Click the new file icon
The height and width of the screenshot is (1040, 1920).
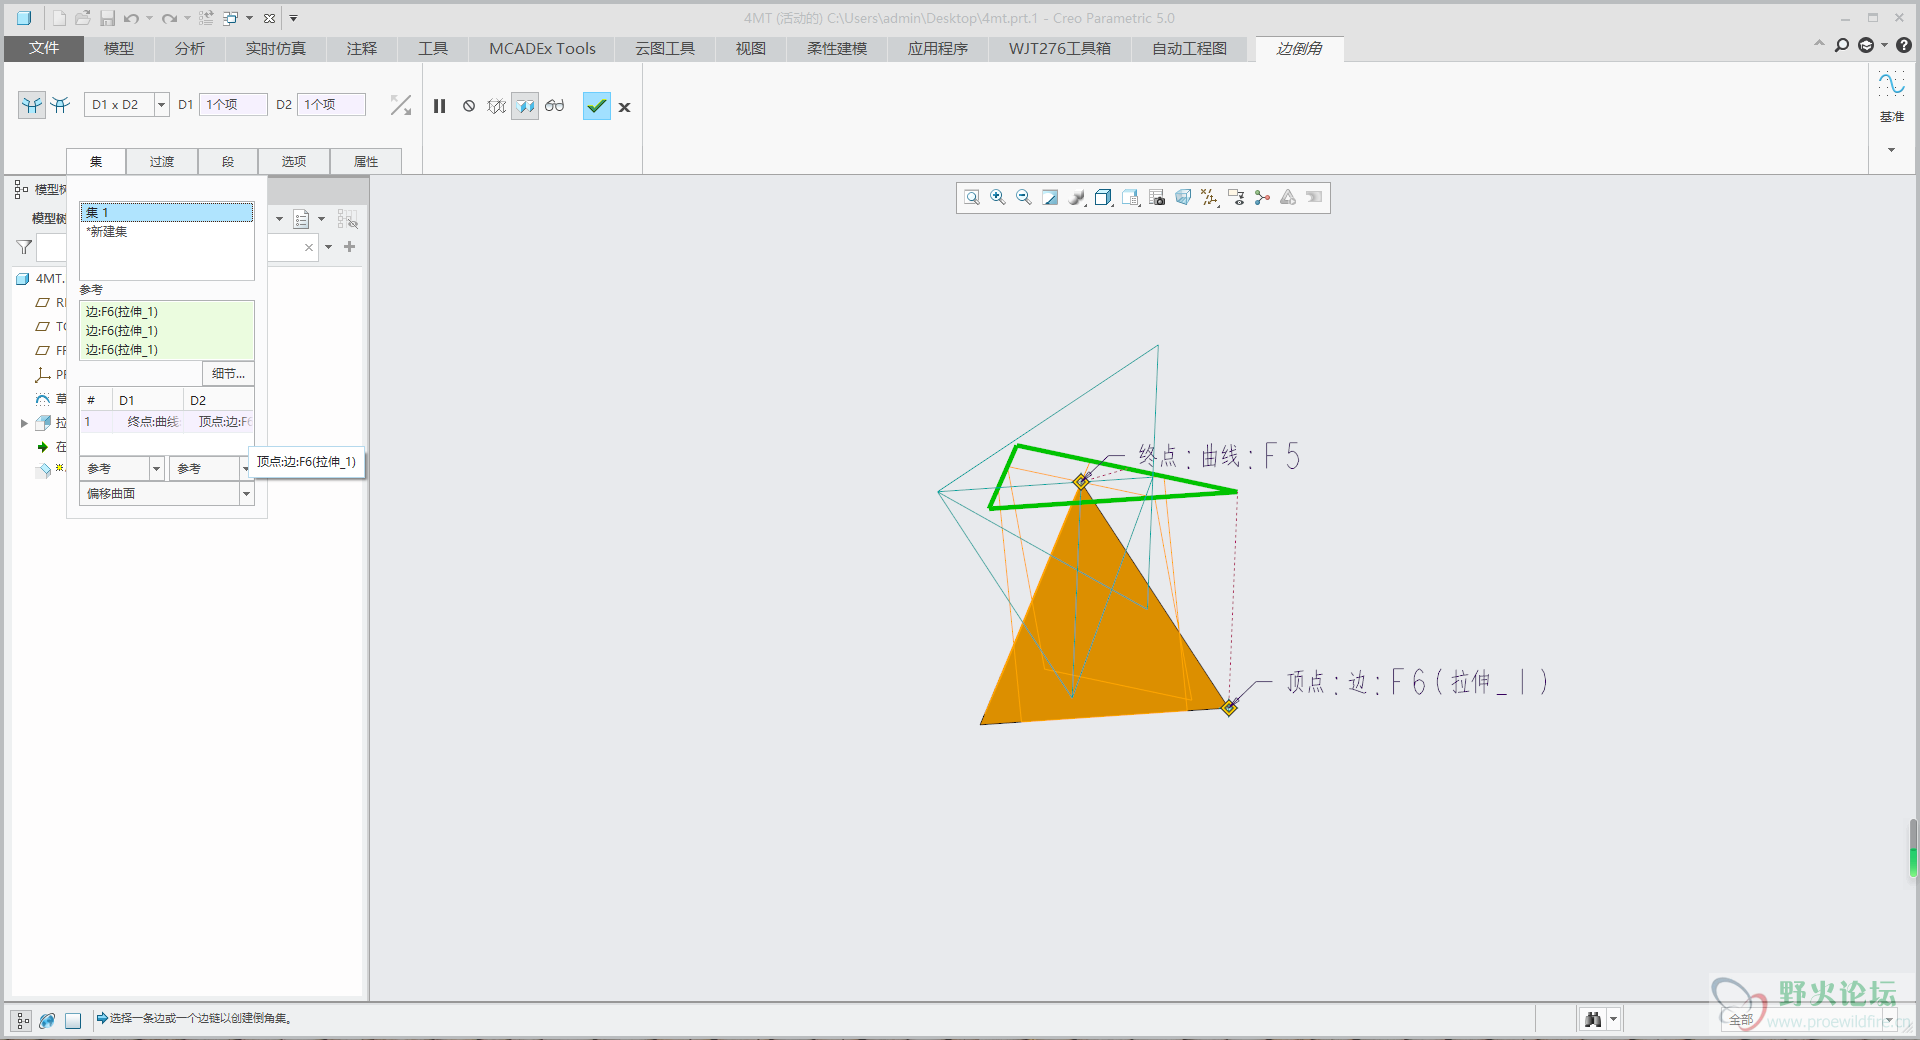59,18
